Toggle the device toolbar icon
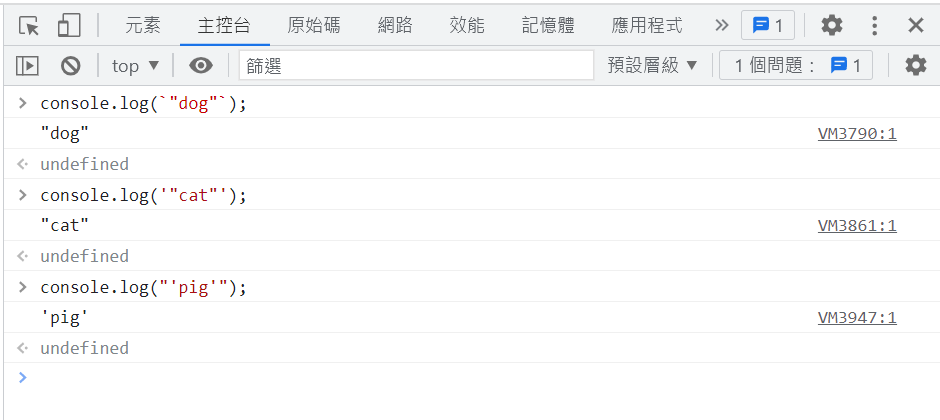The height and width of the screenshot is (420, 940). pos(69,26)
